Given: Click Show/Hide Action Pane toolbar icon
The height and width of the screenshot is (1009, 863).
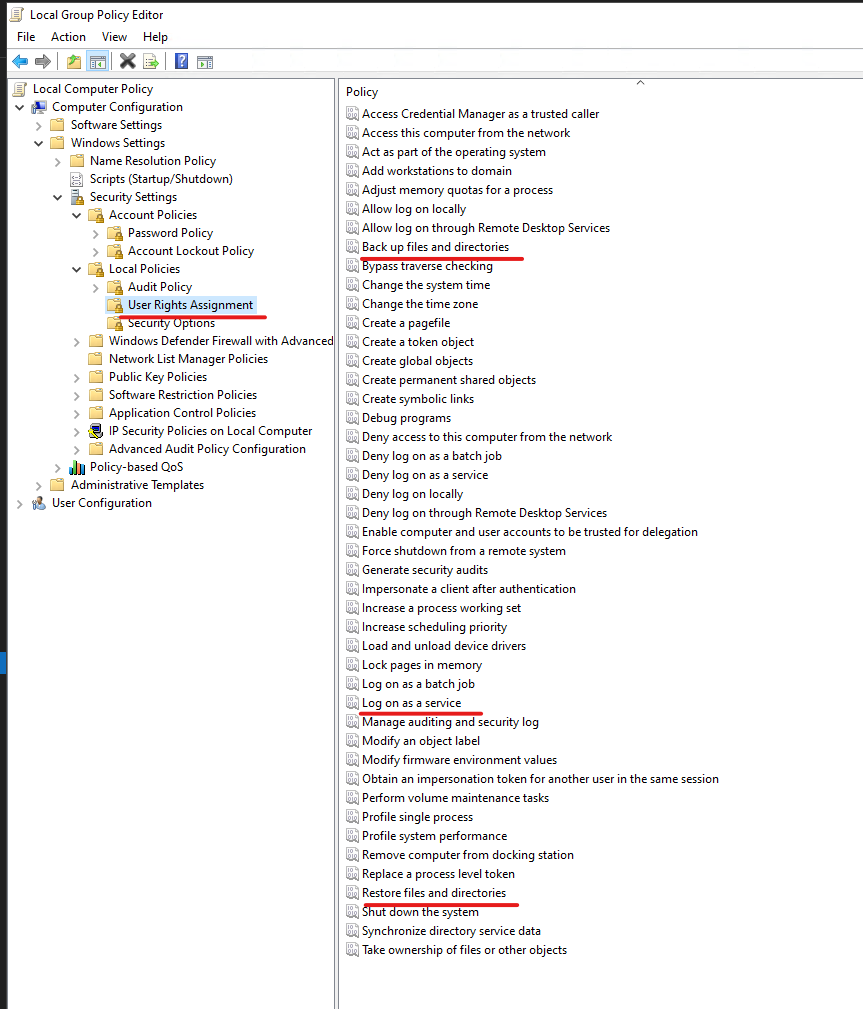Looking at the screenshot, I should (x=205, y=62).
